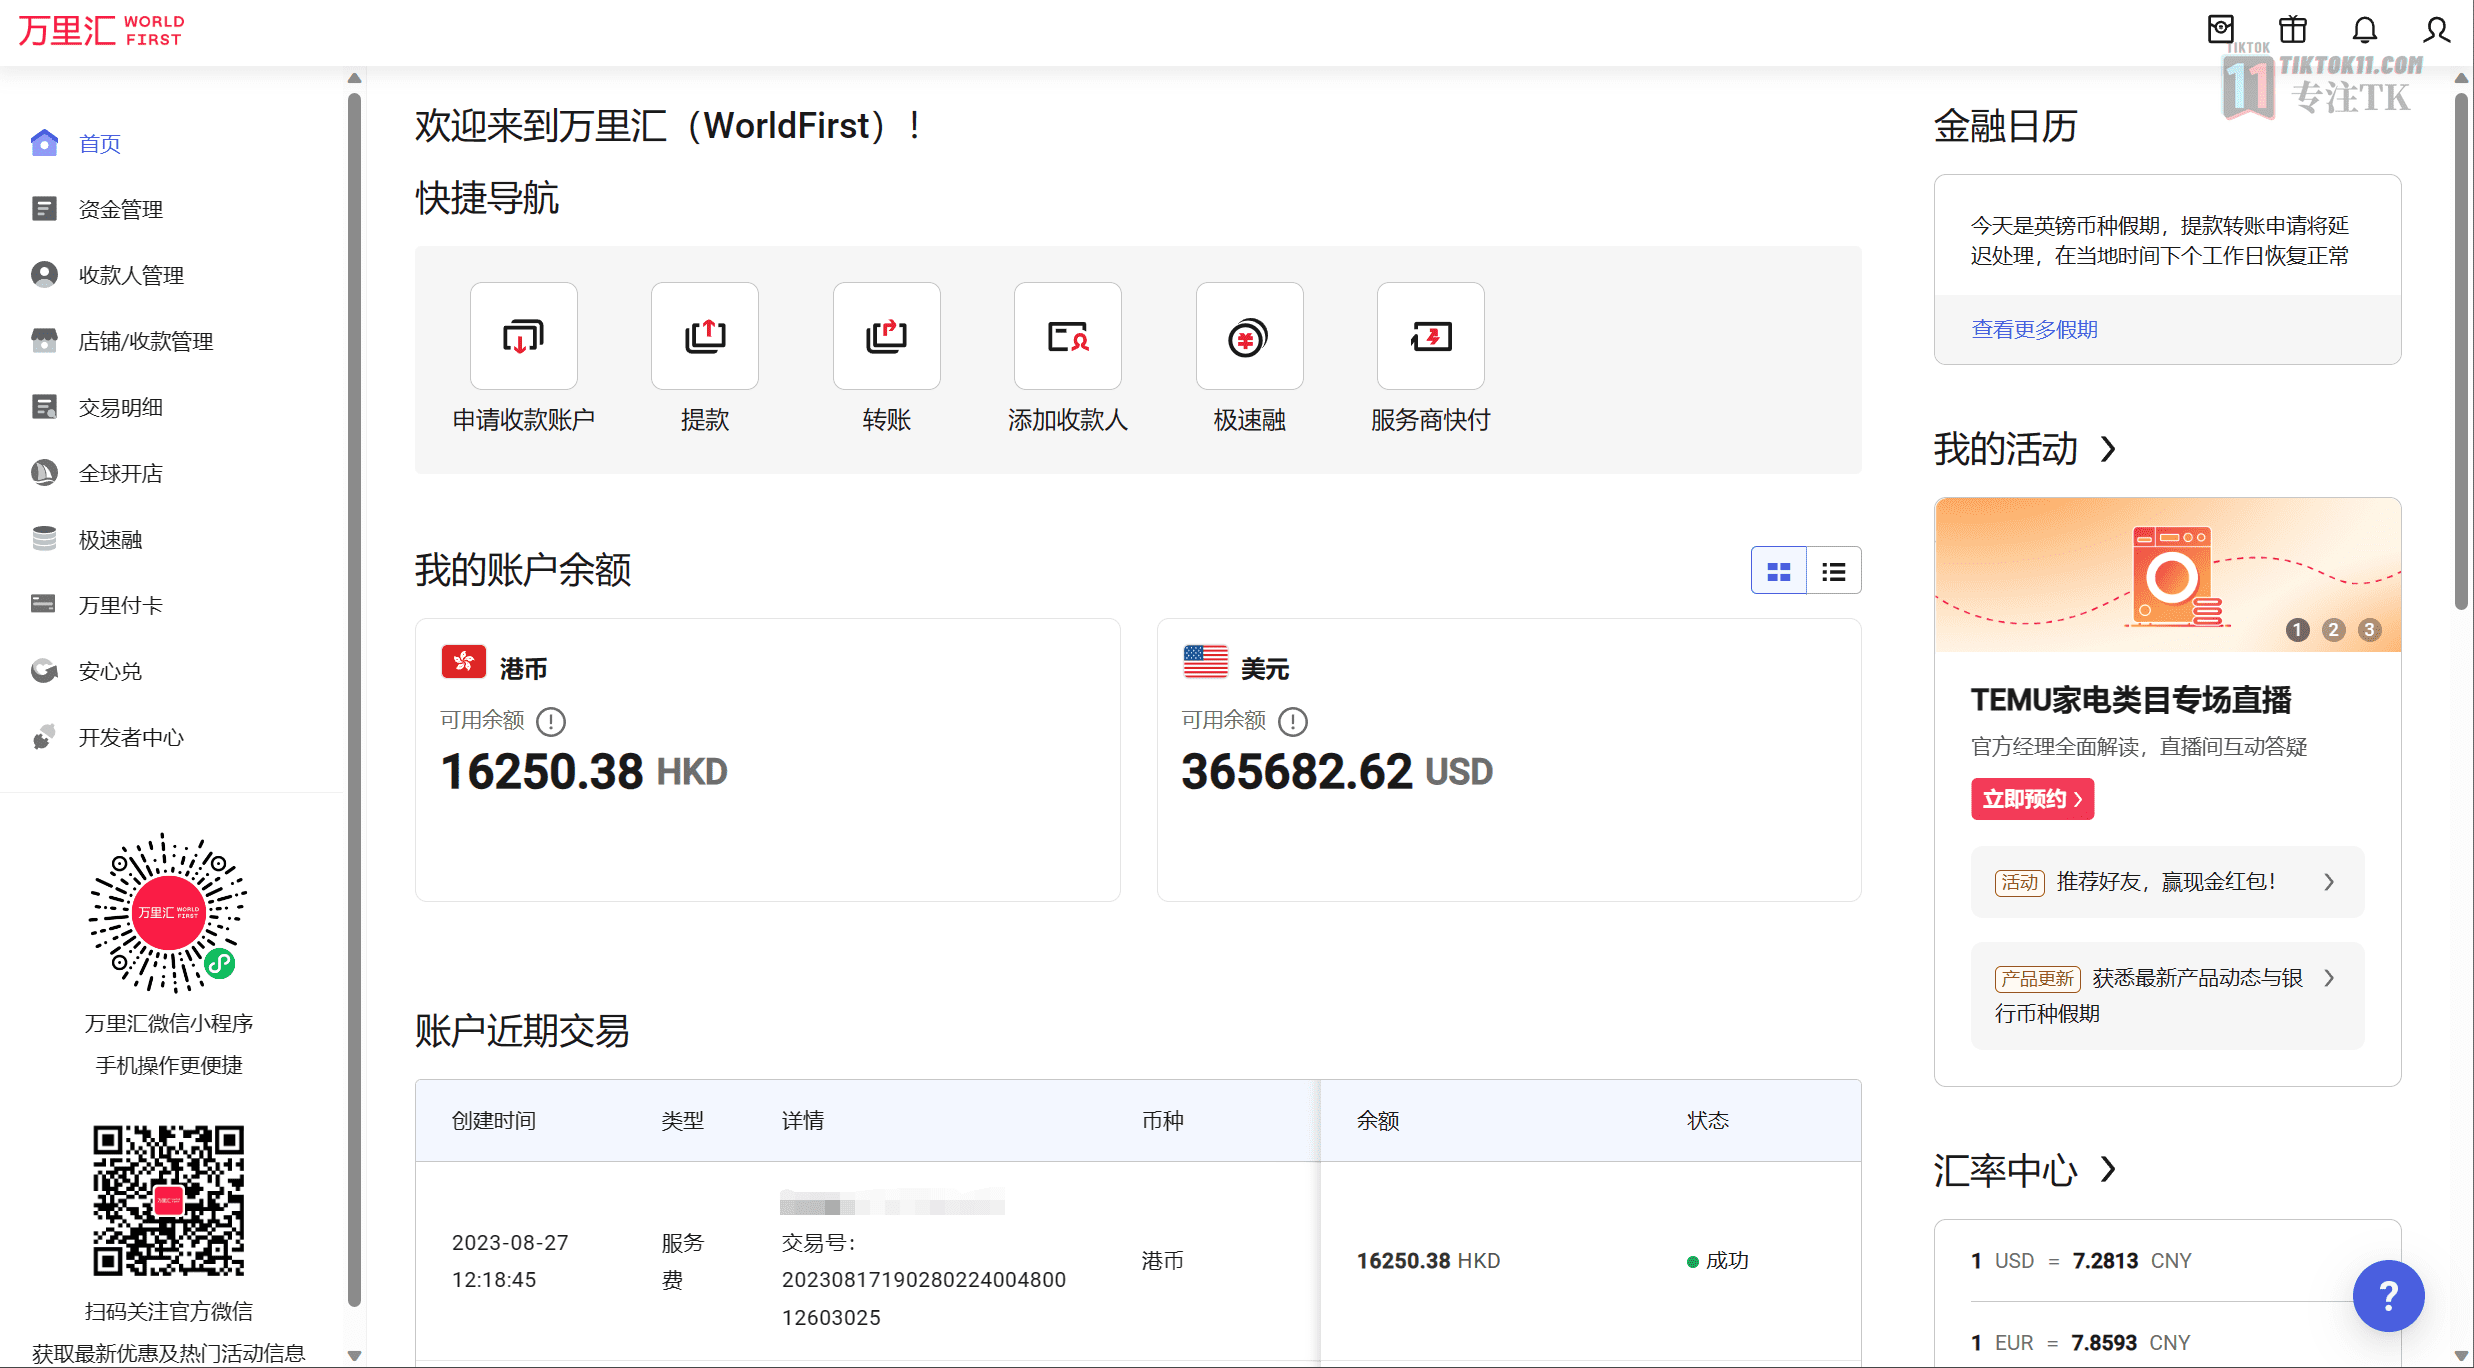Open the 推荐好友，赢现金红包 chevron
Image resolution: width=2474 pixels, height=1368 pixels.
pos(2329,882)
